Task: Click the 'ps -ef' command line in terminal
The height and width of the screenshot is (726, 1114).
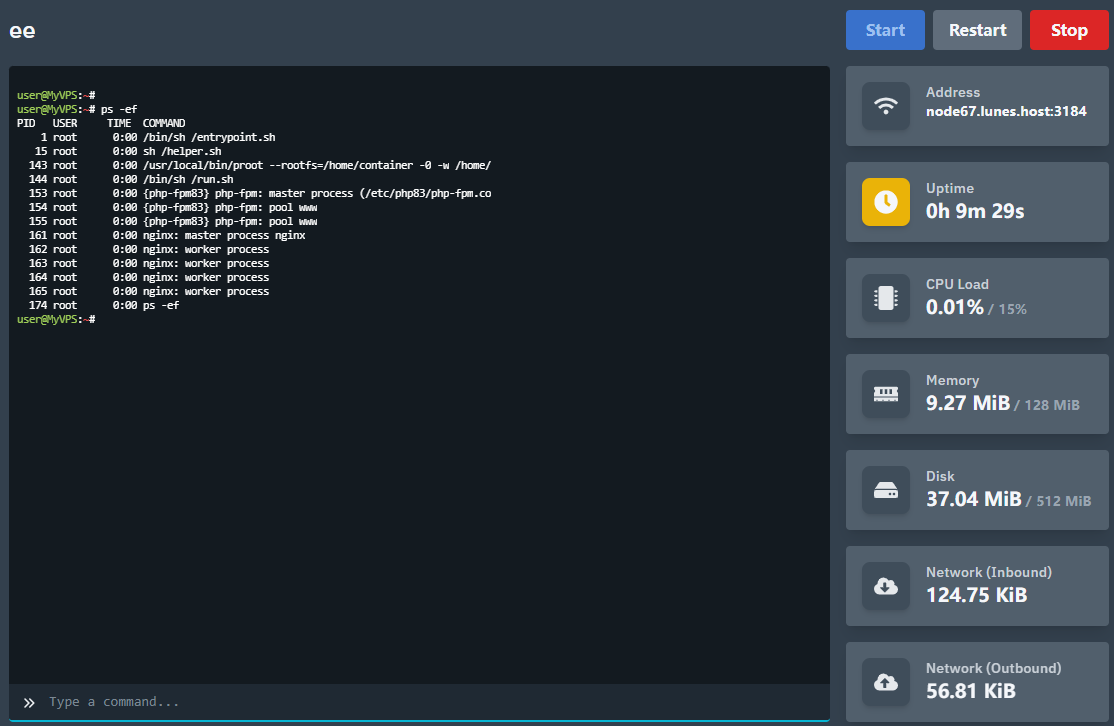Action: tap(118, 109)
